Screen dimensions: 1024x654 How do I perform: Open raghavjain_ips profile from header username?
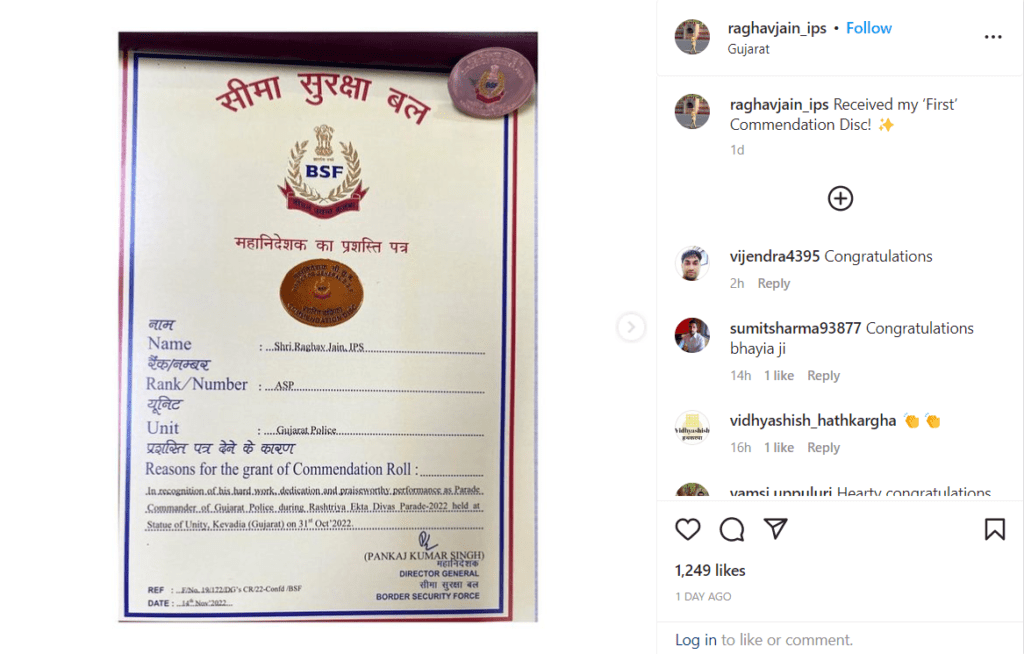tap(776, 28)
